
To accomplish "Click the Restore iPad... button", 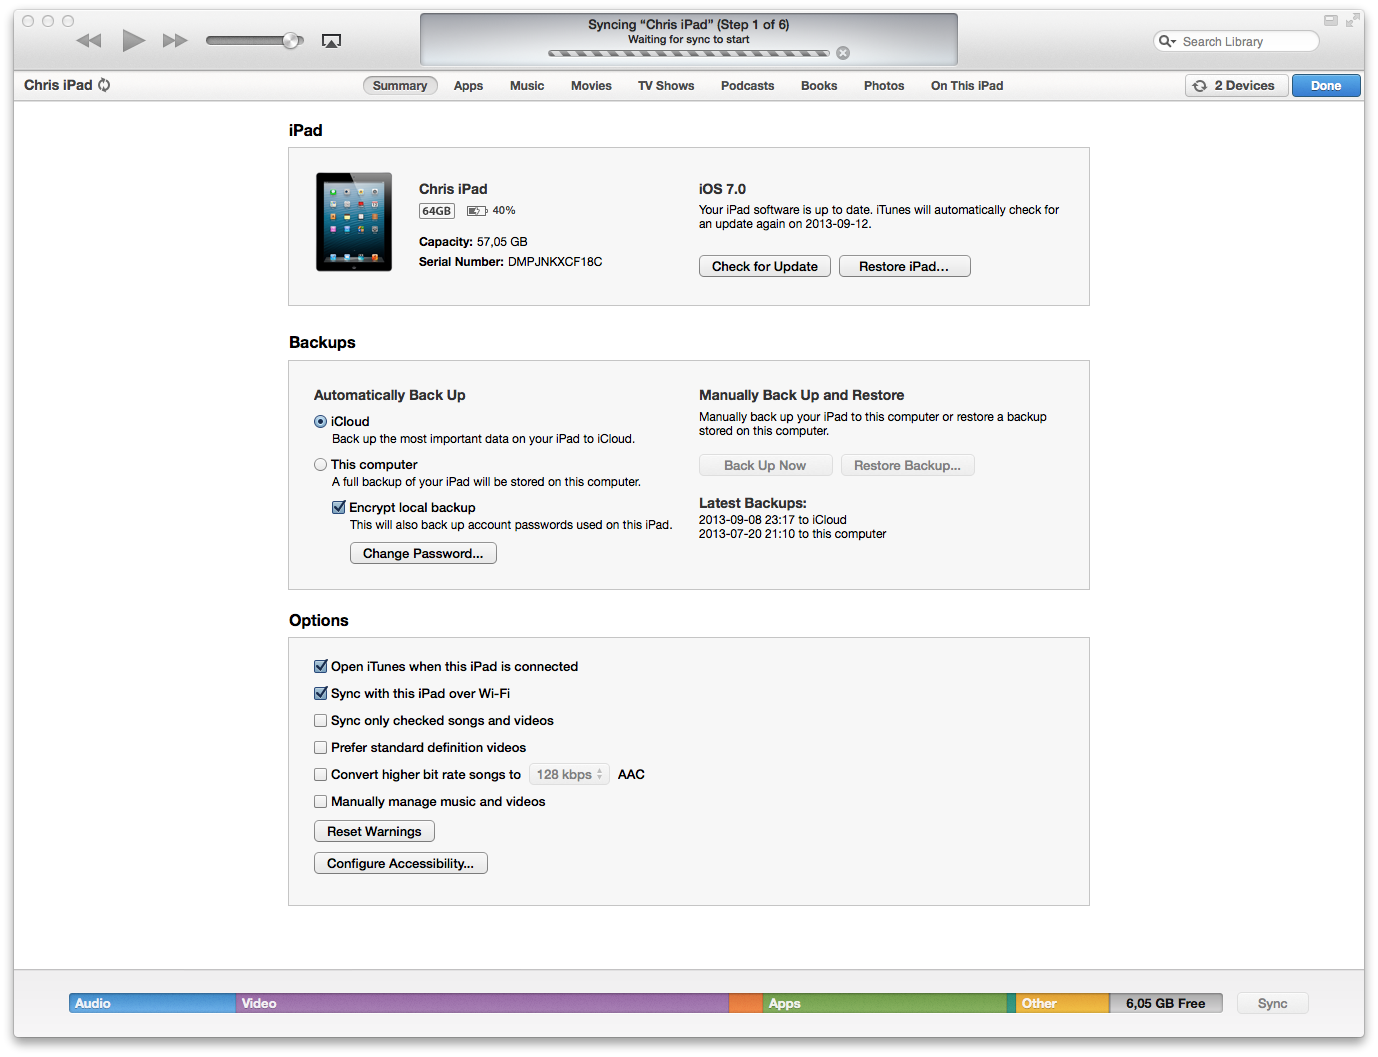I will click(x=905, y=266).
